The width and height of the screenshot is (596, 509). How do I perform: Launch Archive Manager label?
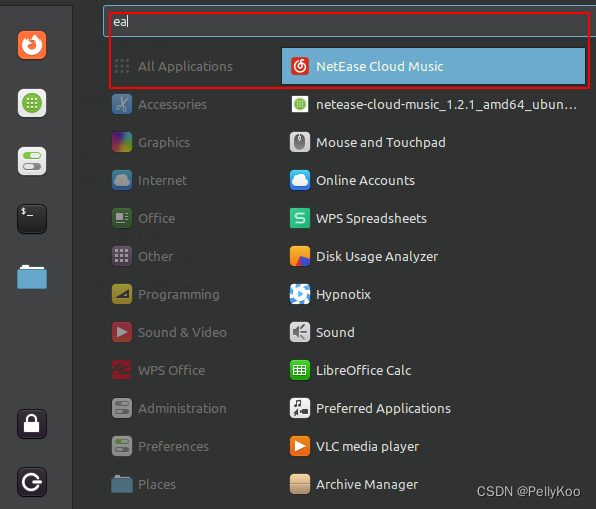(x=367, y=485)
